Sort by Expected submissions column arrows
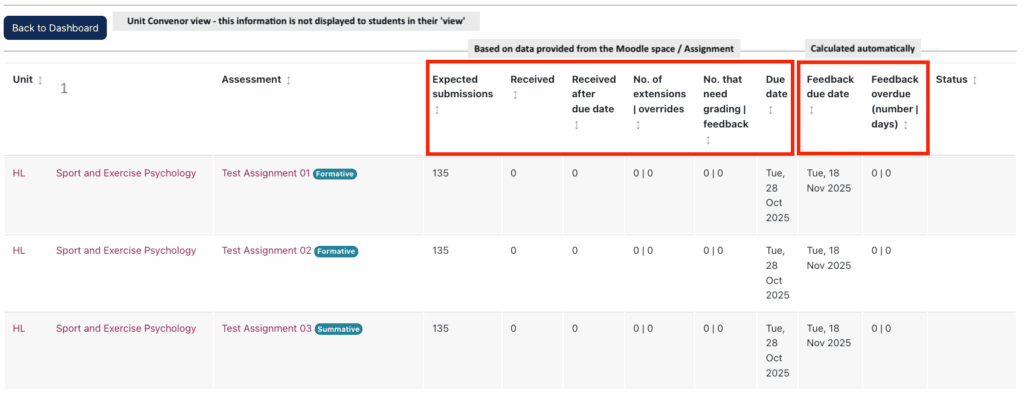Screen dimensions: 1024x397 (x=437, y=110)
